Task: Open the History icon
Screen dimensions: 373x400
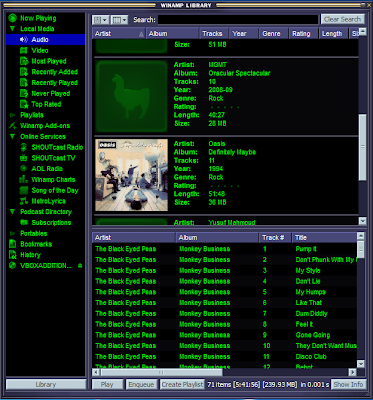Action: [13, 255]
